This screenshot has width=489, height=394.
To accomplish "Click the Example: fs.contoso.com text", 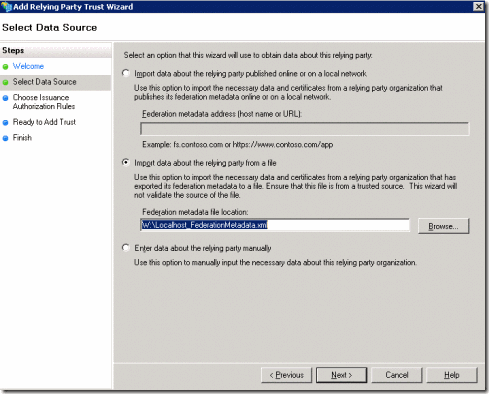I will (238, 144).
